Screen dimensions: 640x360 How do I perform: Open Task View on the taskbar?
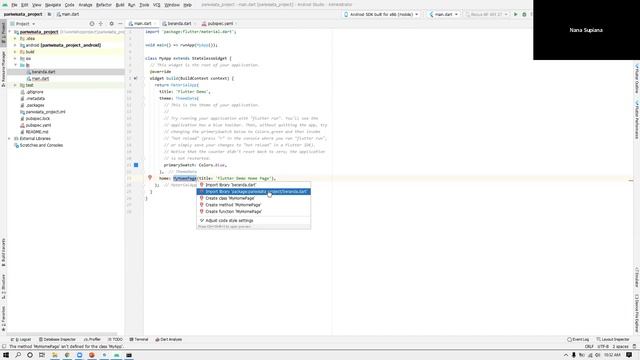click(42, 355)
